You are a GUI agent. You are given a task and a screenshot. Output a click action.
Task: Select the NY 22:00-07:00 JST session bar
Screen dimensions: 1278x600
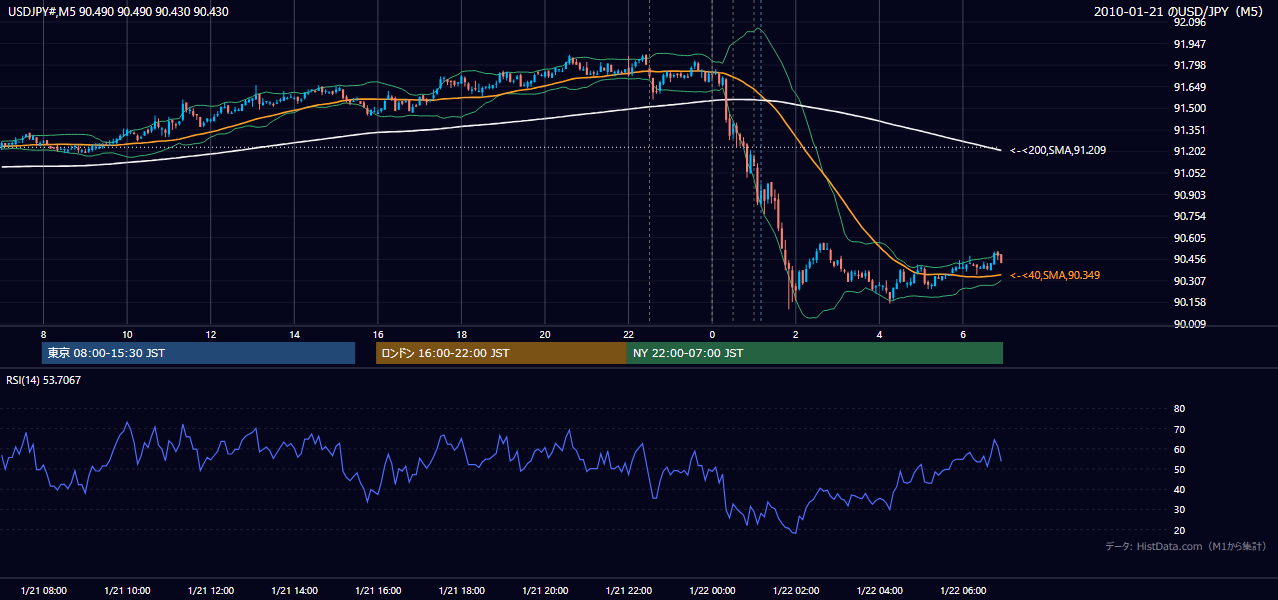(815, 353)
